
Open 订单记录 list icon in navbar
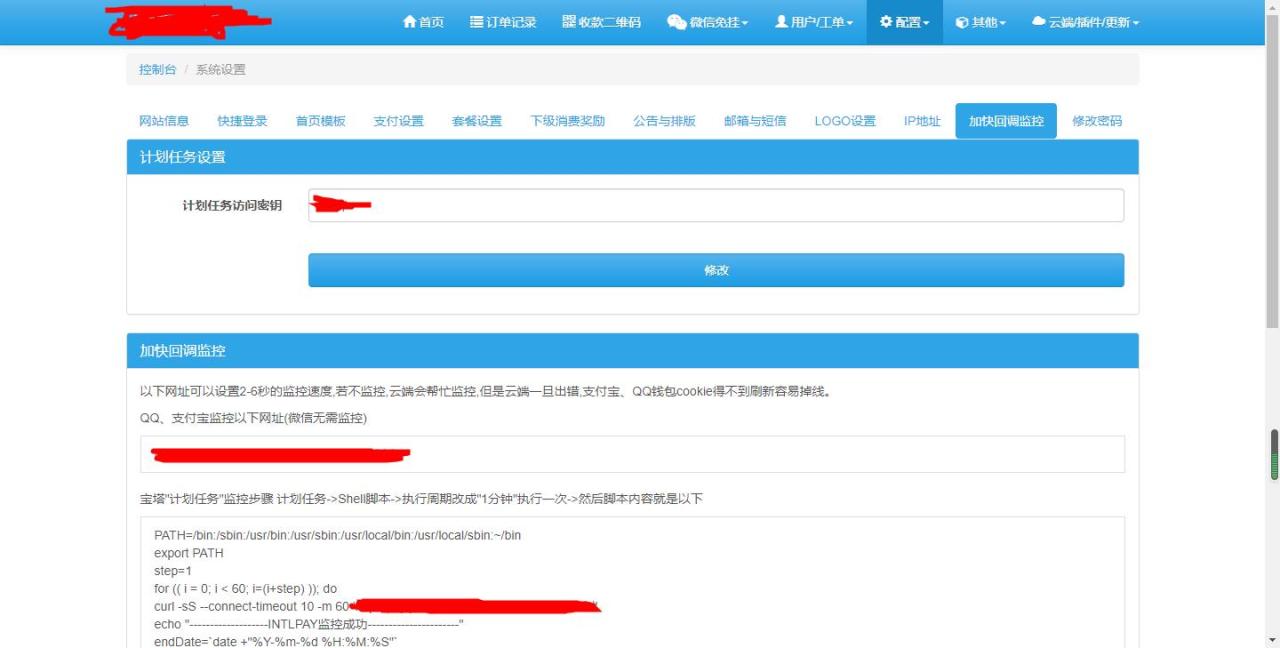(x=477, y=22)
